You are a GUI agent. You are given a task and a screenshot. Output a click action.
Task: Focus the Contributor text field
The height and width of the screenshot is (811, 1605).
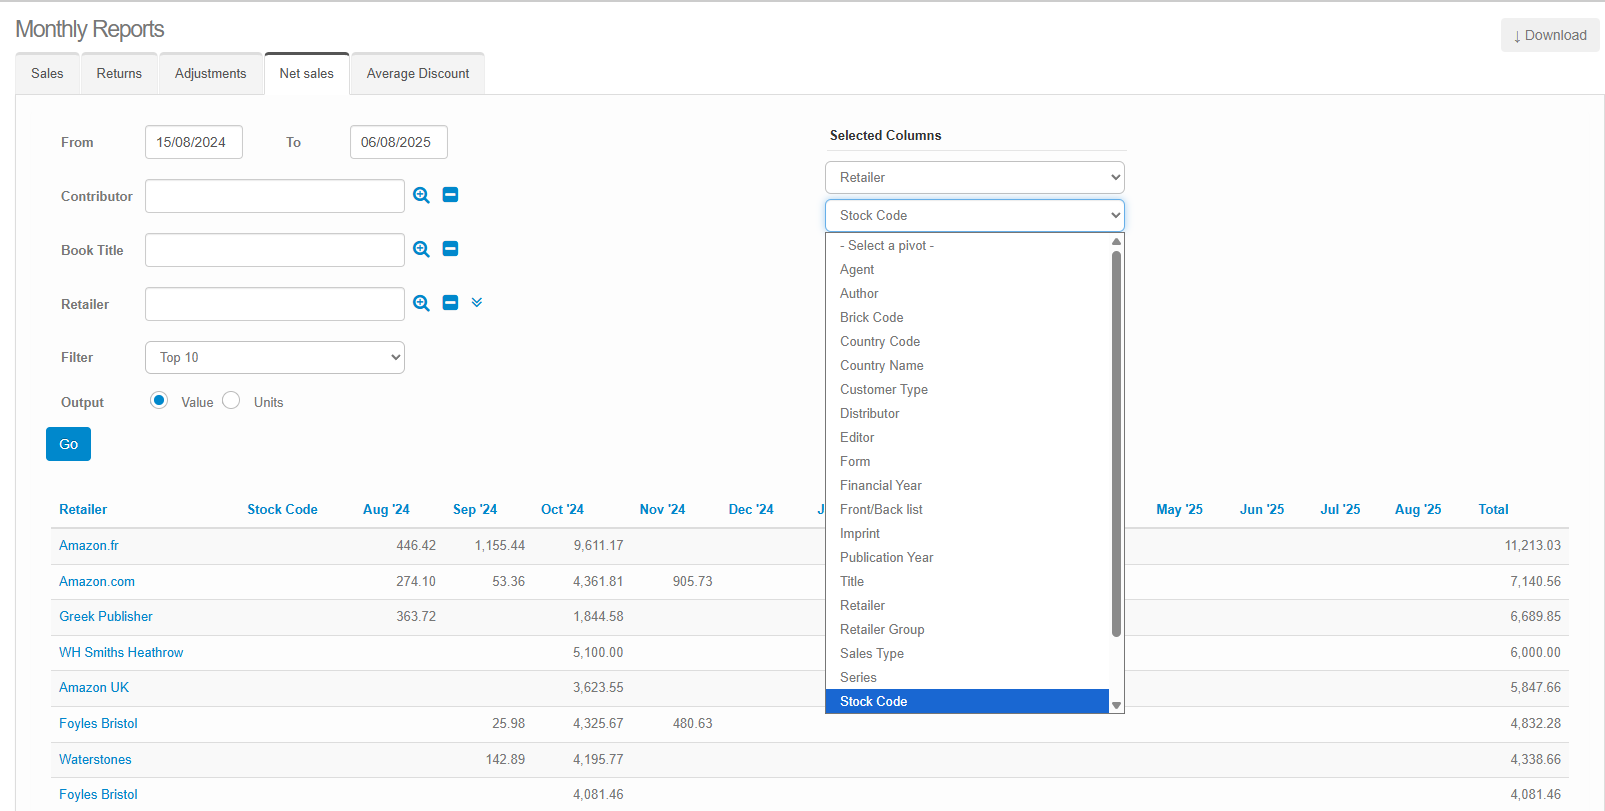(x=275, y=196)
